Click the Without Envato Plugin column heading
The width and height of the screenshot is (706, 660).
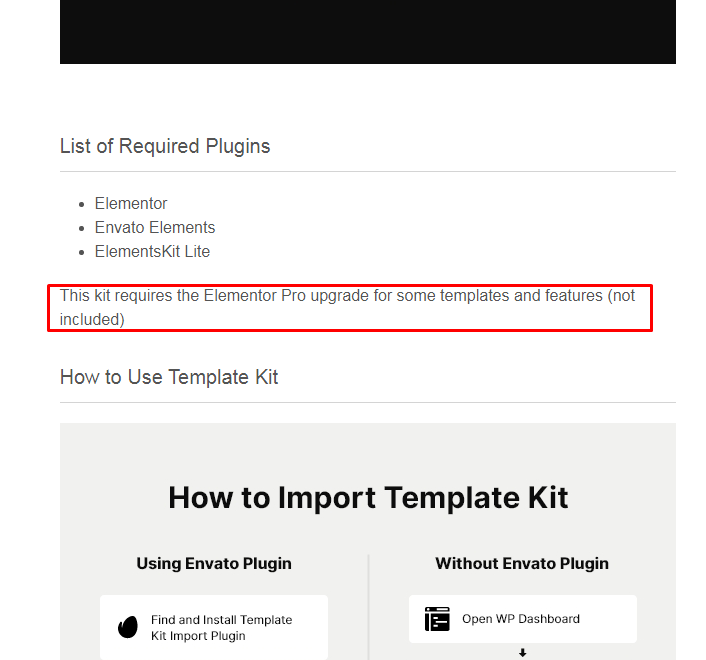point(522,563)
